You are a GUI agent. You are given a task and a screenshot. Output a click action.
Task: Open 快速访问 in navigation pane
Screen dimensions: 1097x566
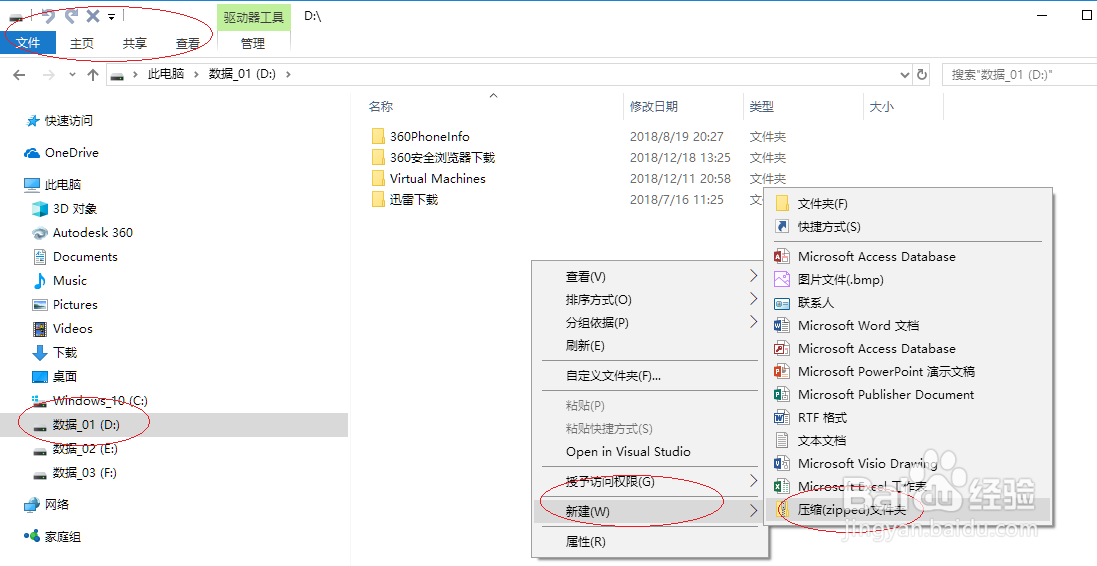coord(69,120)
